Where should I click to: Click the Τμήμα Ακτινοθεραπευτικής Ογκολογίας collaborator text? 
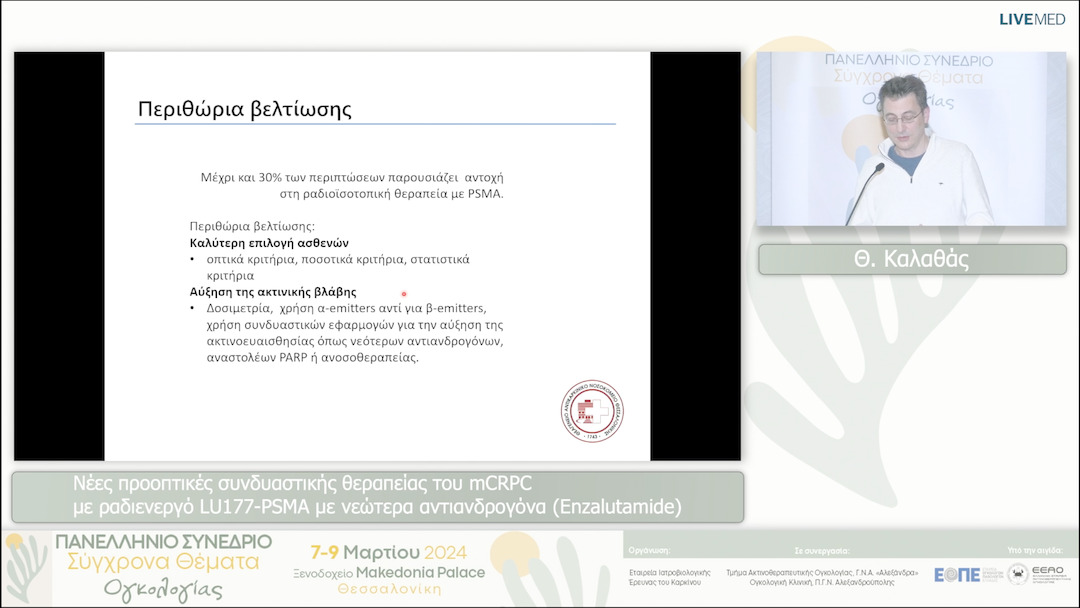coord(822,572)
